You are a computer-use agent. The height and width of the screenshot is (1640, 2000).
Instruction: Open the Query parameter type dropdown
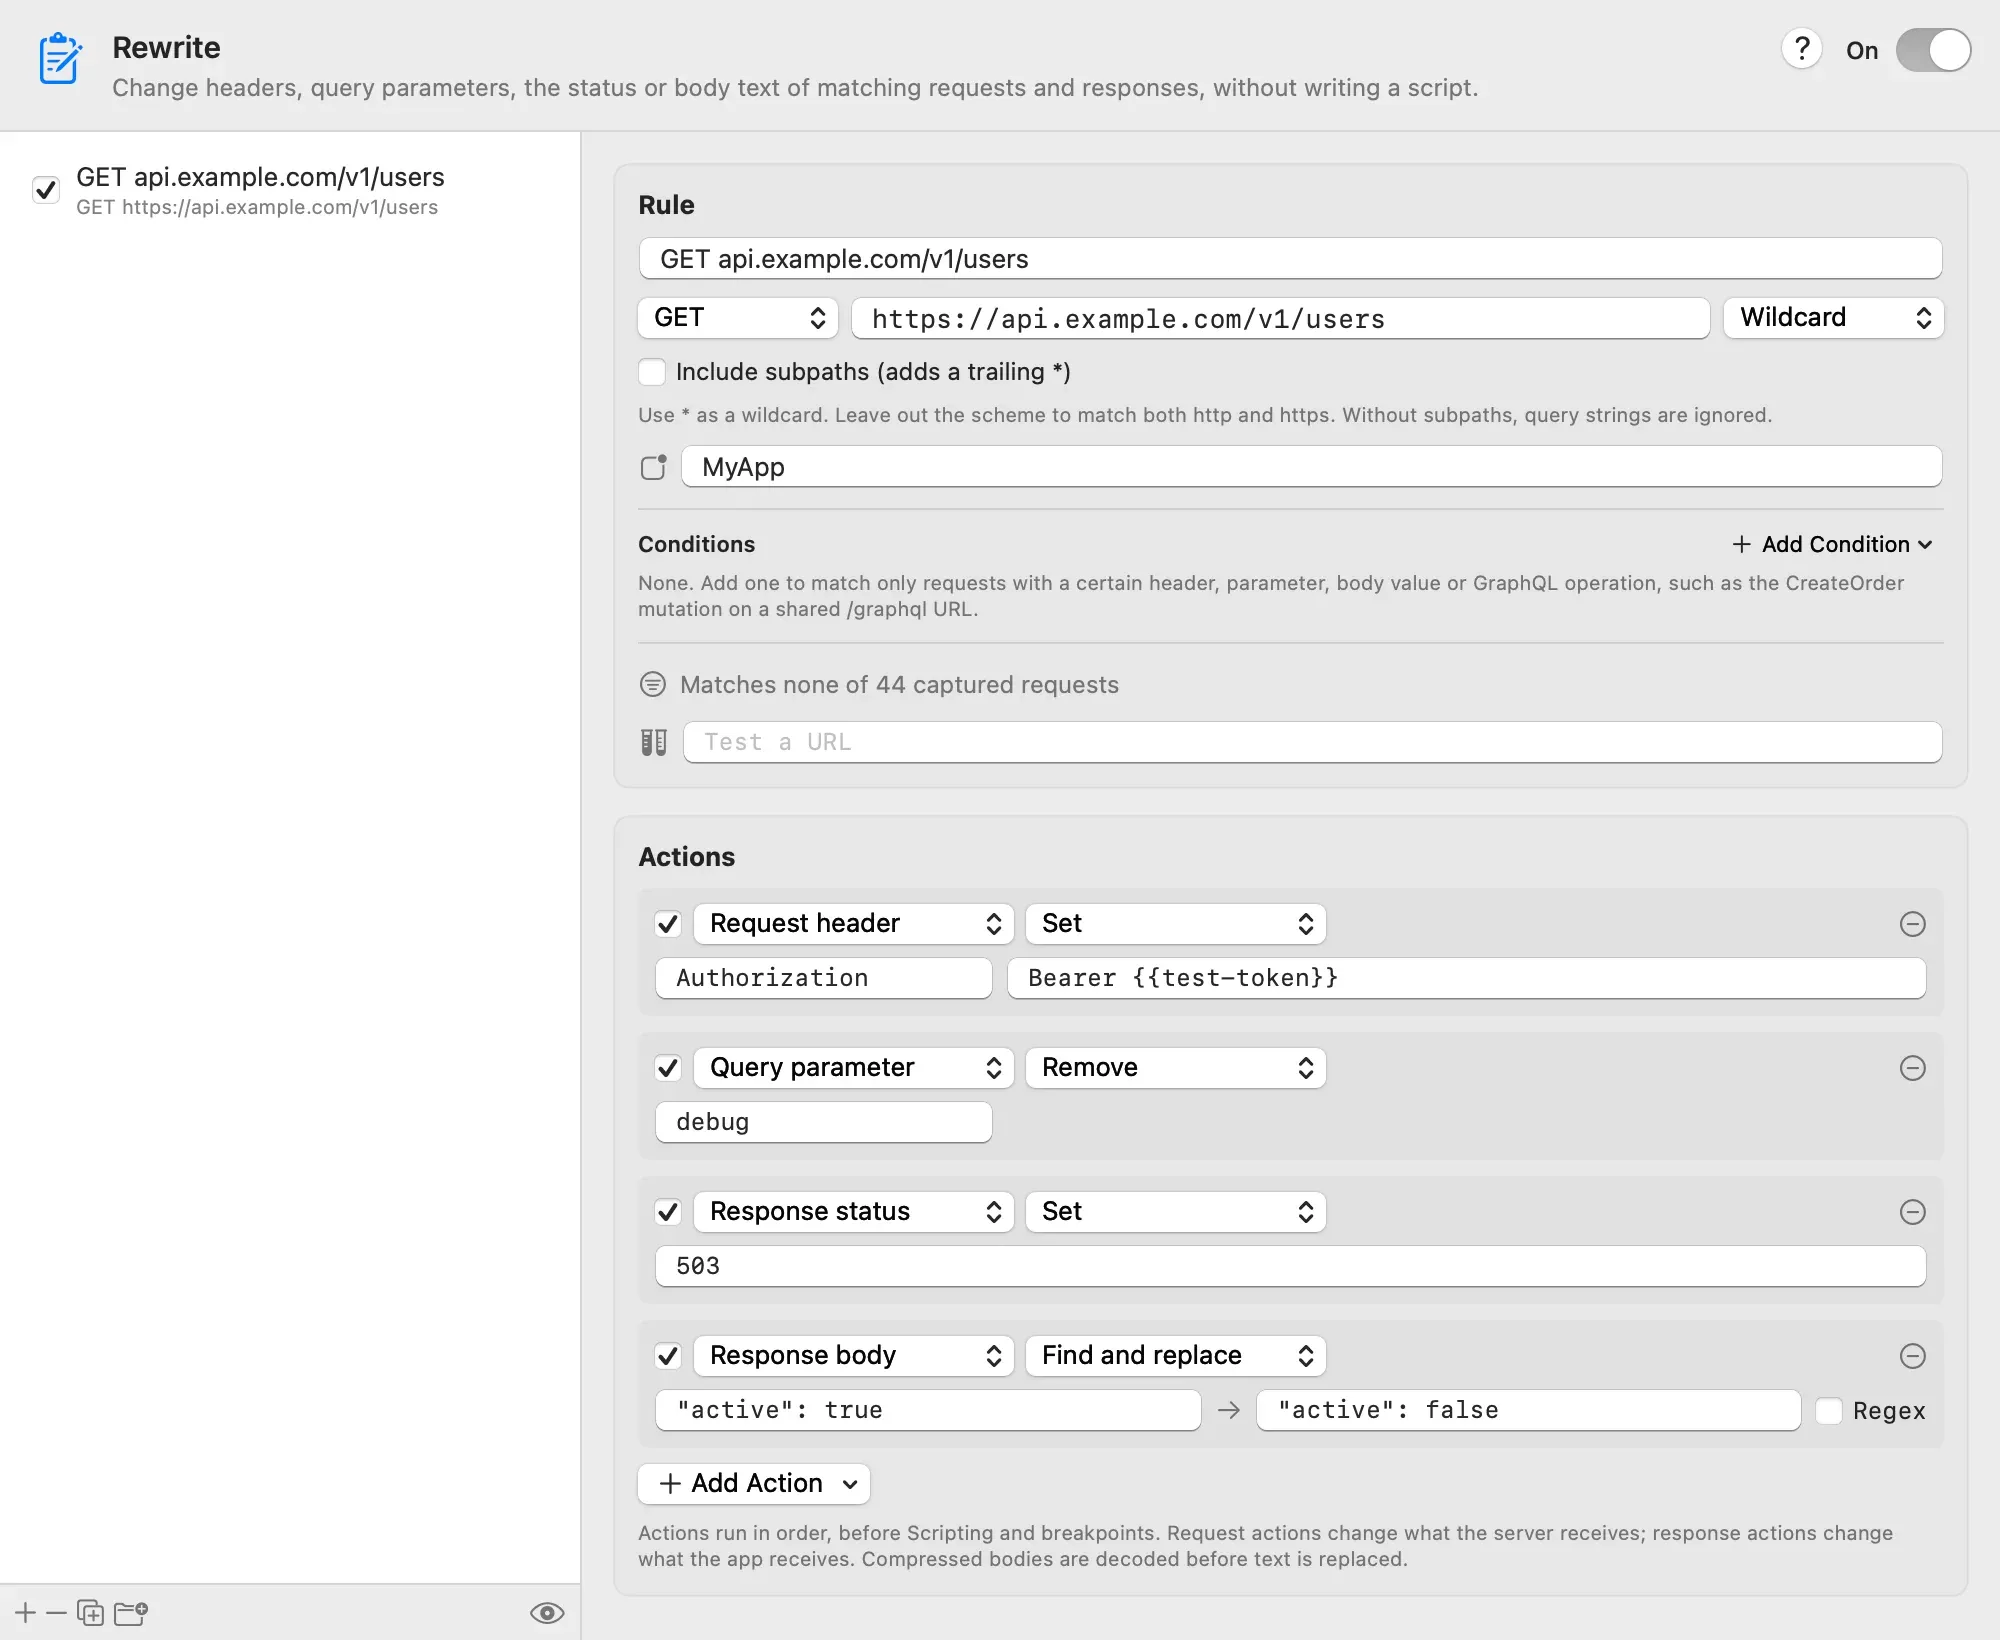tap(854, 1068)
